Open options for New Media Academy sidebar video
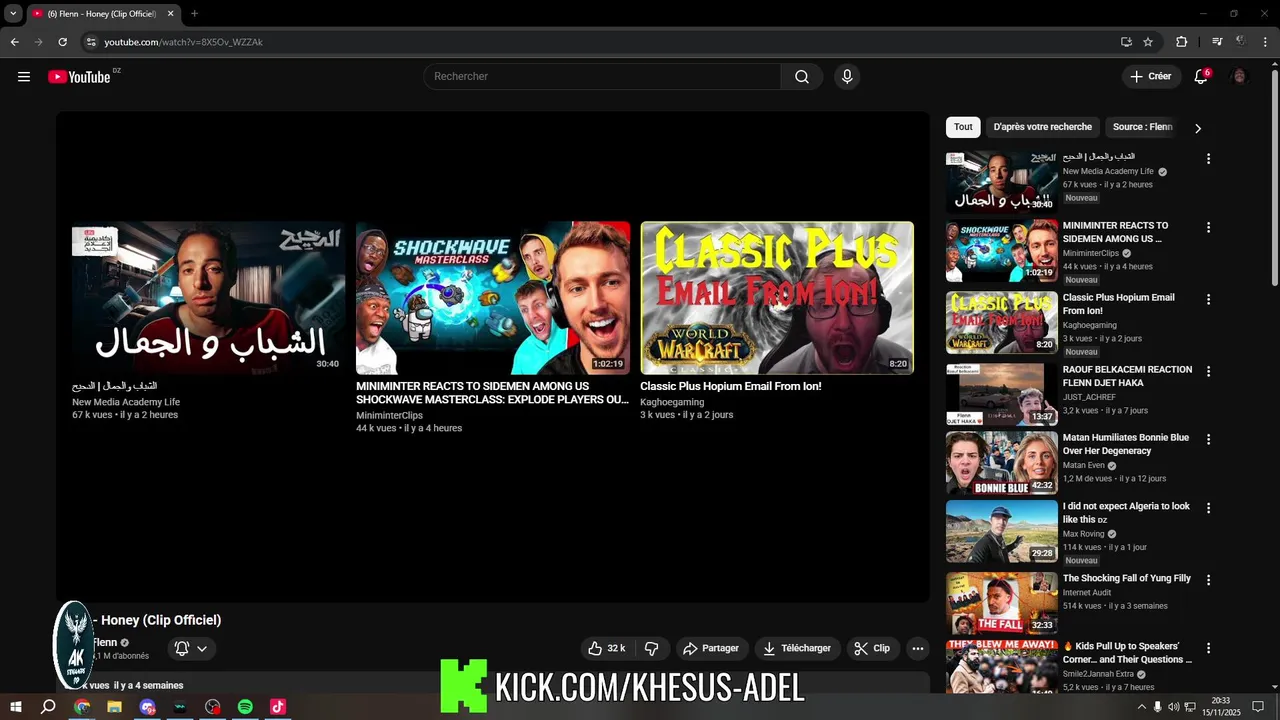The width and height of the screenshot is (1280, 720). point(1208,159)
